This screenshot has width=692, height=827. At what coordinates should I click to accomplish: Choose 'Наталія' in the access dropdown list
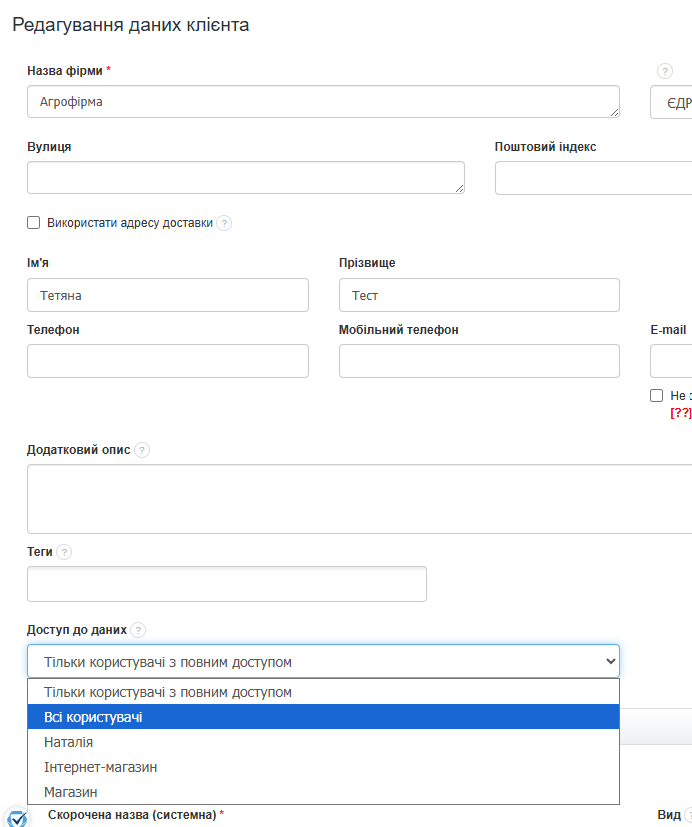click(323, 742)
